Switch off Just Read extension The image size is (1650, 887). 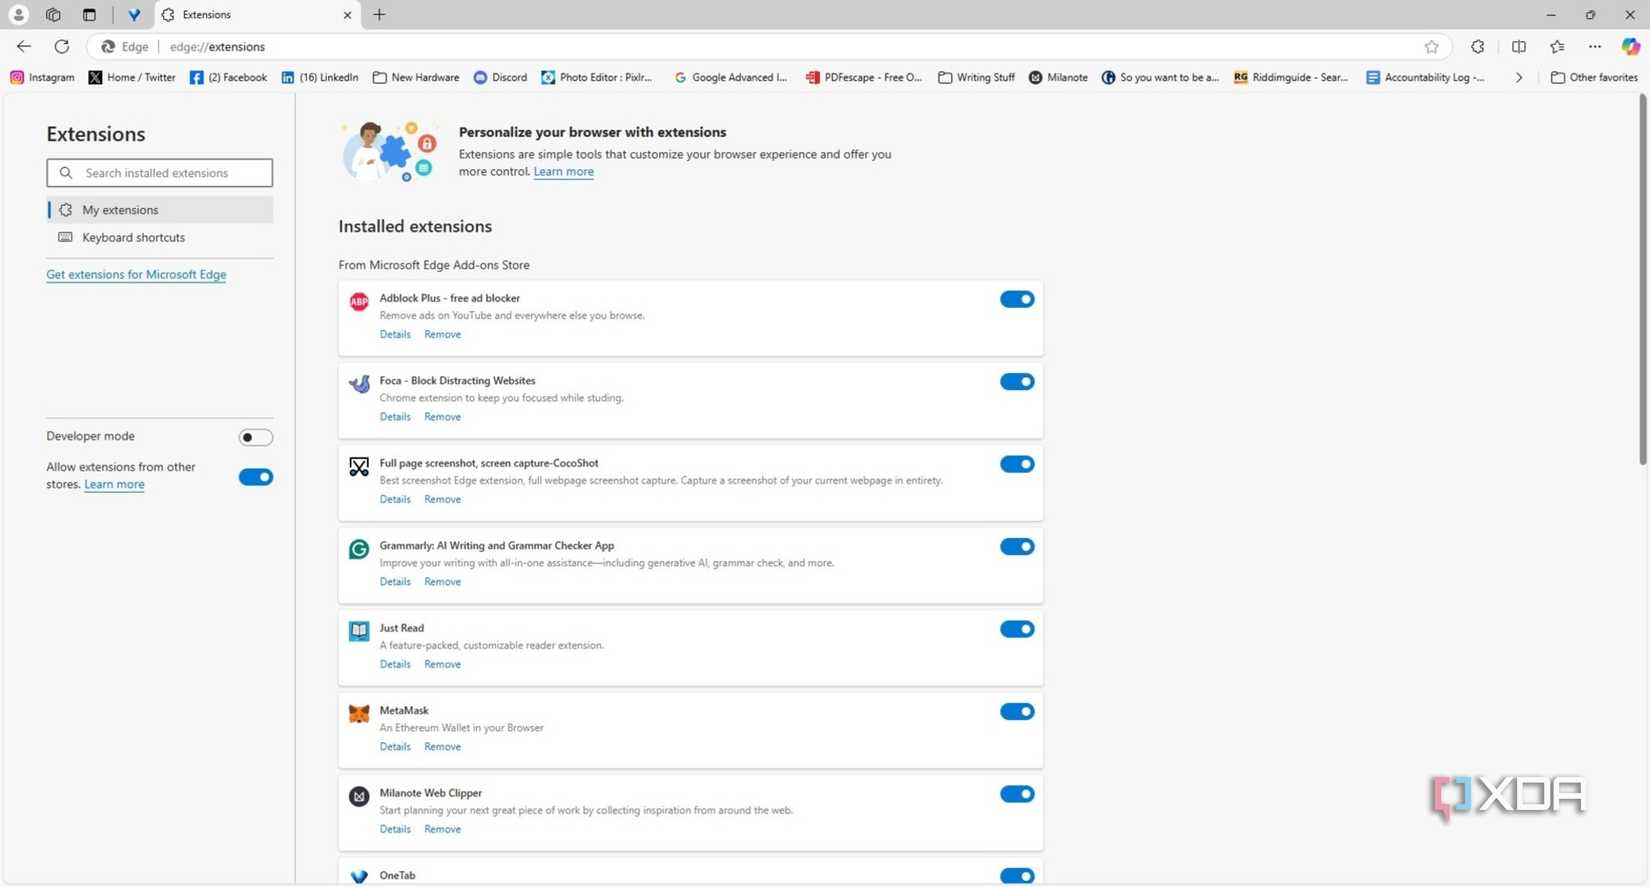[1017, 629]
